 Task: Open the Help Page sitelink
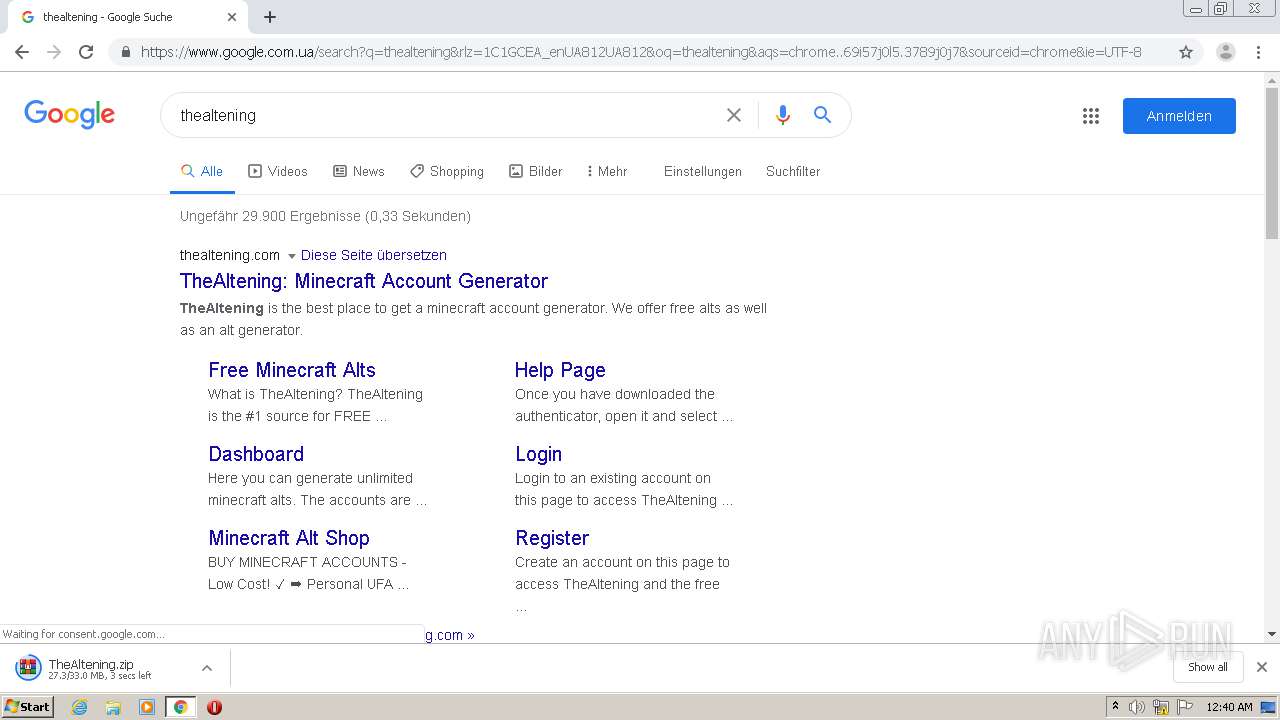[x=560, y=370]
